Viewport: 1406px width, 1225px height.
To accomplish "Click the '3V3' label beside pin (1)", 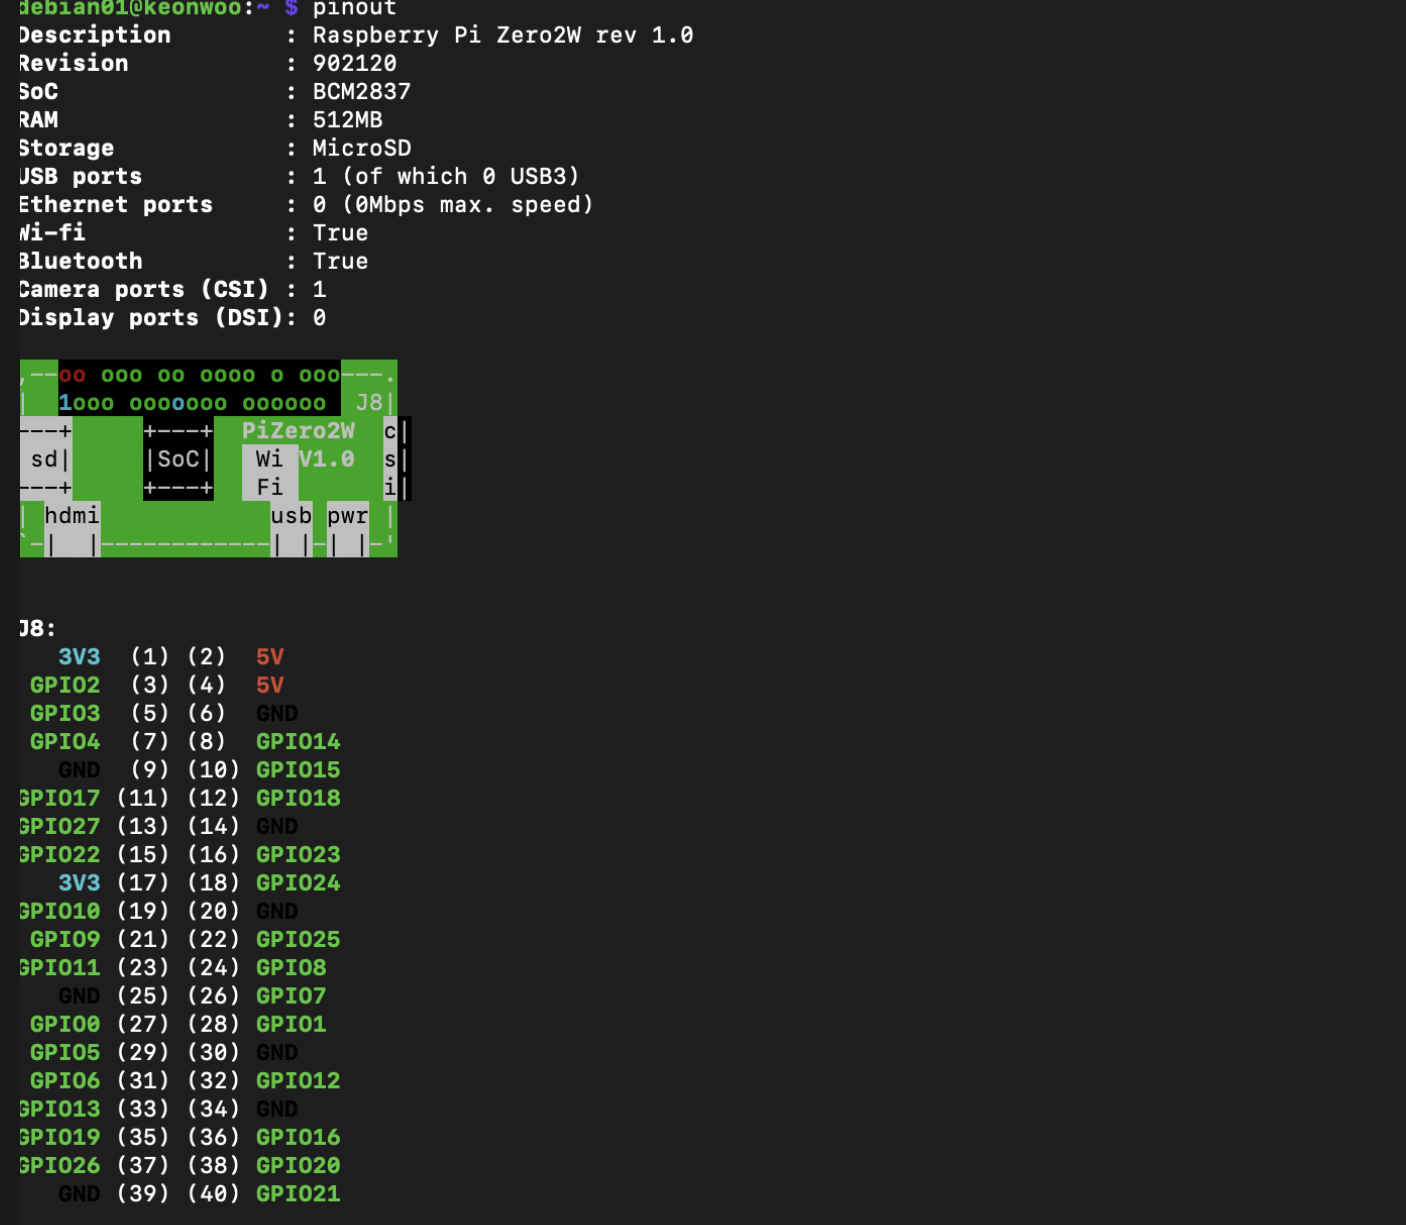I will click(79, 656).
